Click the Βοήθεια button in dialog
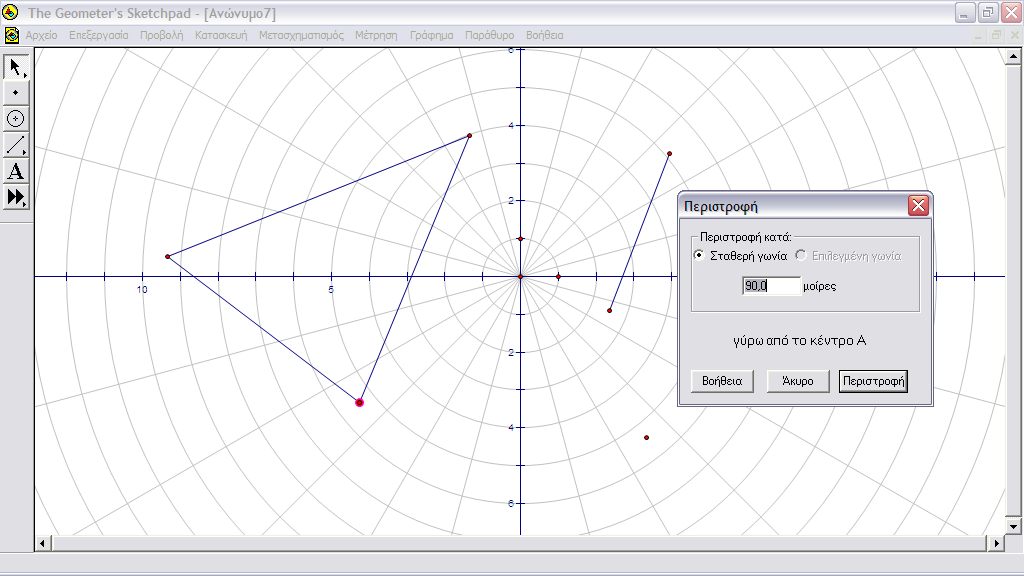Viewport: 1024px width, 576px height. tap(722, 381)
